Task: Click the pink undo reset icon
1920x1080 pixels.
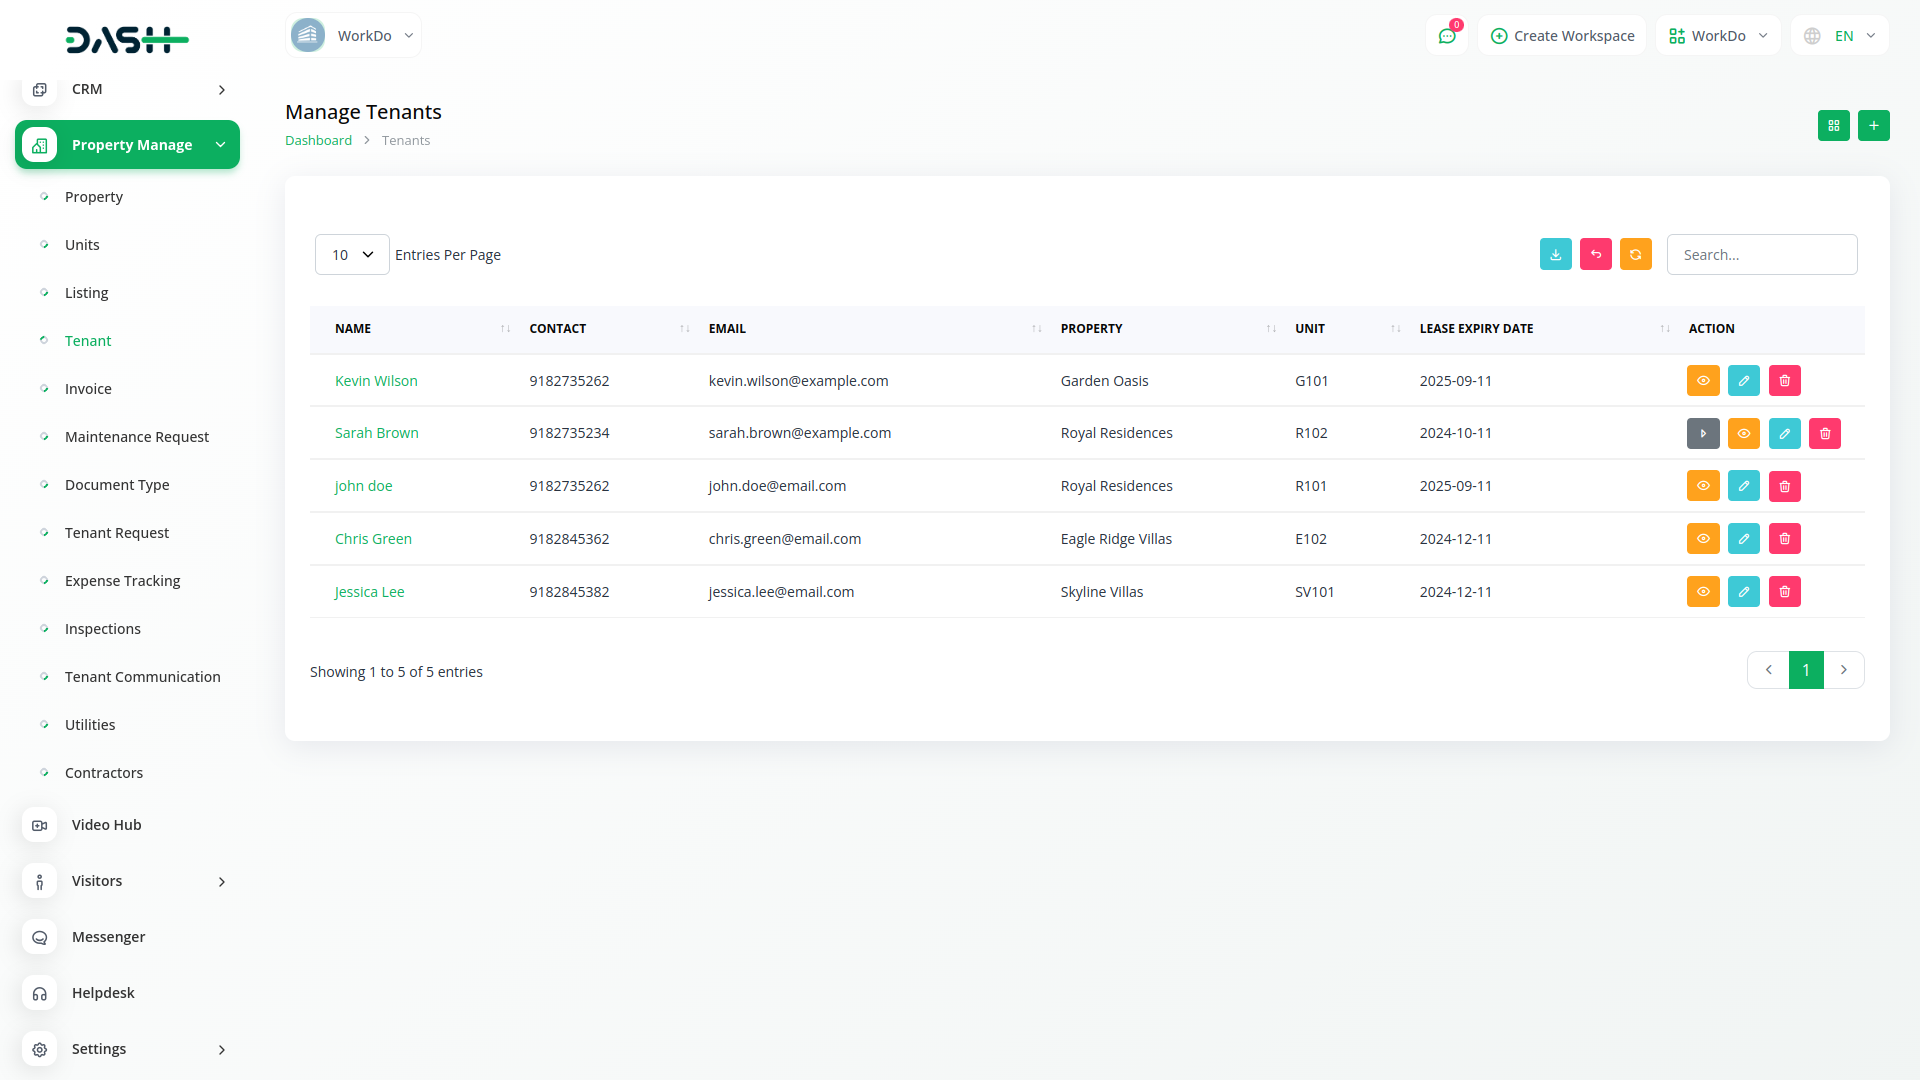Action: point(1595,255)
